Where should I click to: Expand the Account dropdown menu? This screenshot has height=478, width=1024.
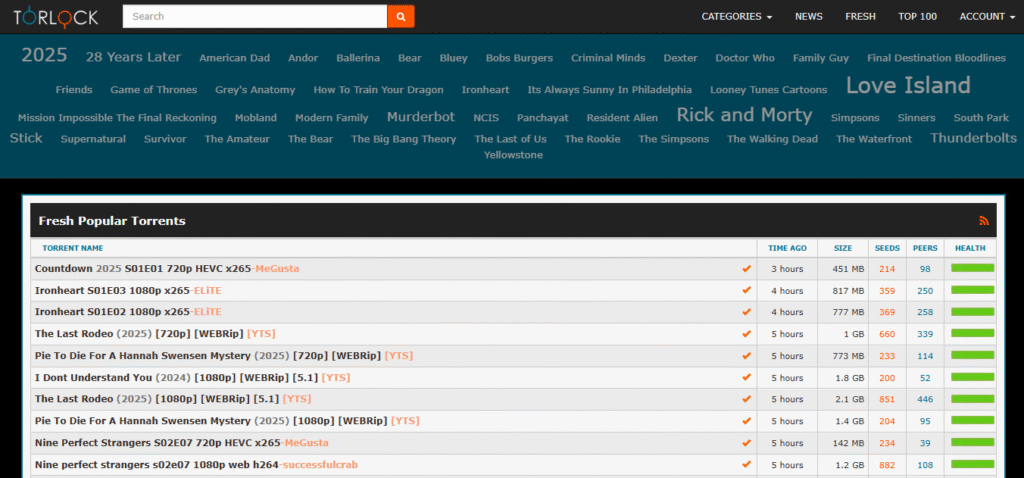(x=987, y=16)
